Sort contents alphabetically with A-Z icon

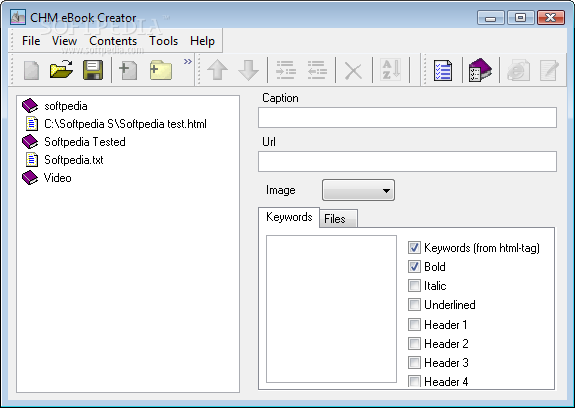[391, 69]
